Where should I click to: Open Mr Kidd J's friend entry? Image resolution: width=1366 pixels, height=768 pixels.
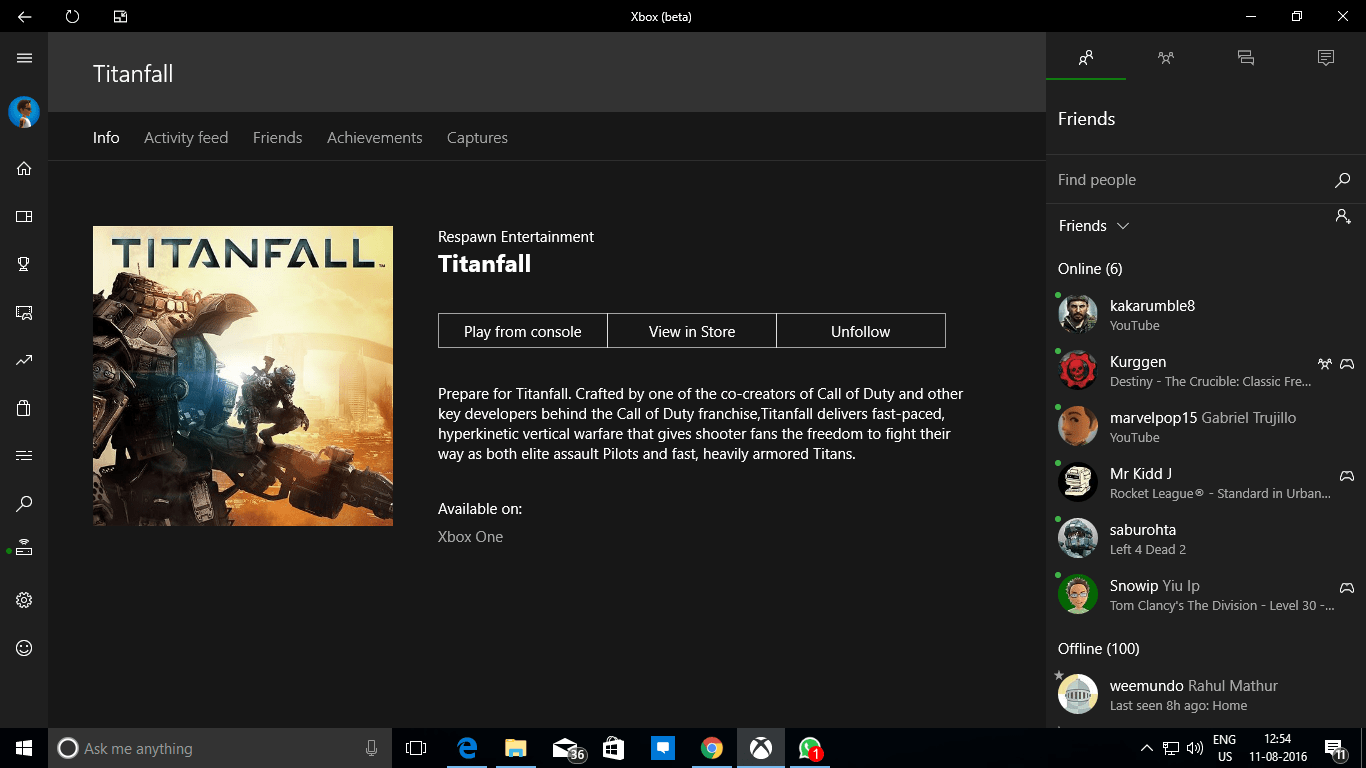[x=1206, y=482]
